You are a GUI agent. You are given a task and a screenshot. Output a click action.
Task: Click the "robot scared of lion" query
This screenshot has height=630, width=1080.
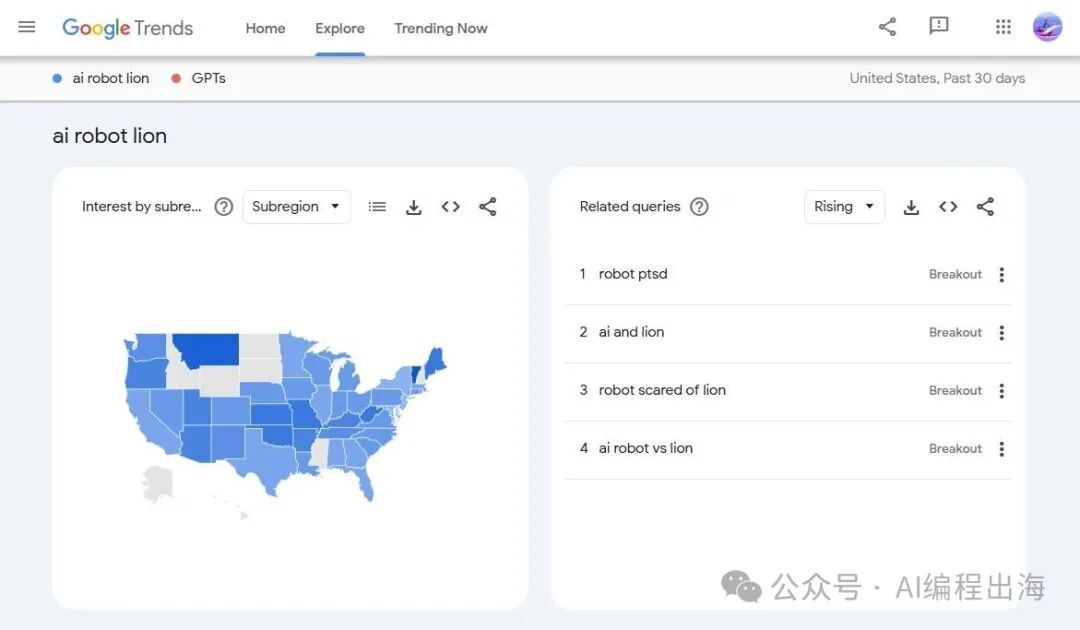pos(662,390)
